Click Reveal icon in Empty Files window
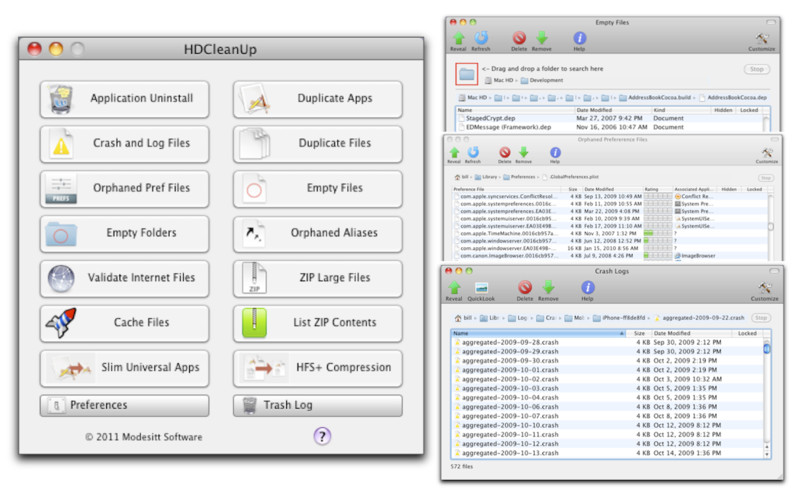 pos(458,40)
